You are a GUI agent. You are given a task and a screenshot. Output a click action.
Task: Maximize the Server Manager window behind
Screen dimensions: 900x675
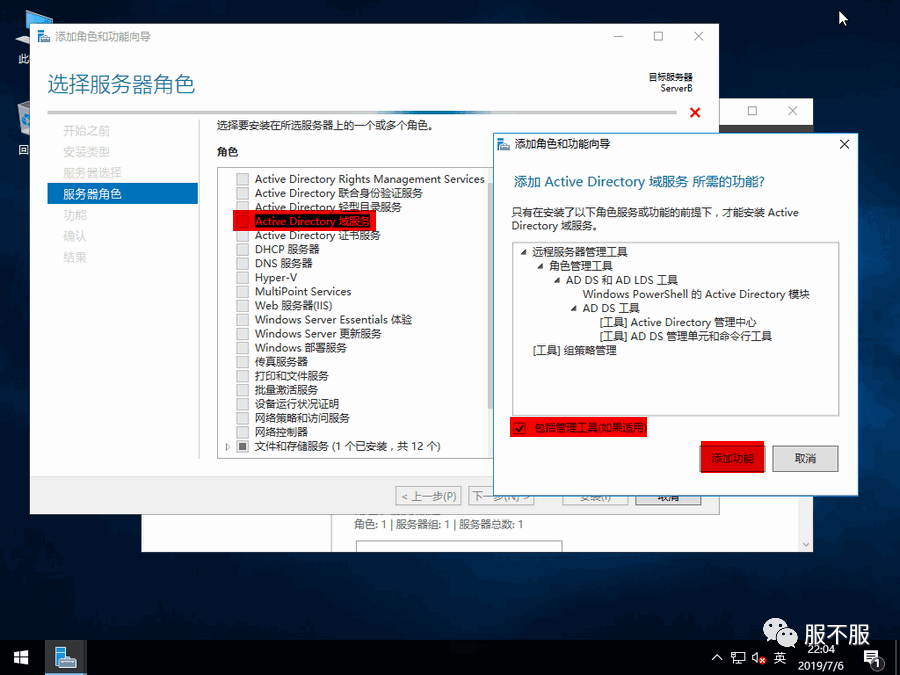click(x=752, y=111)
